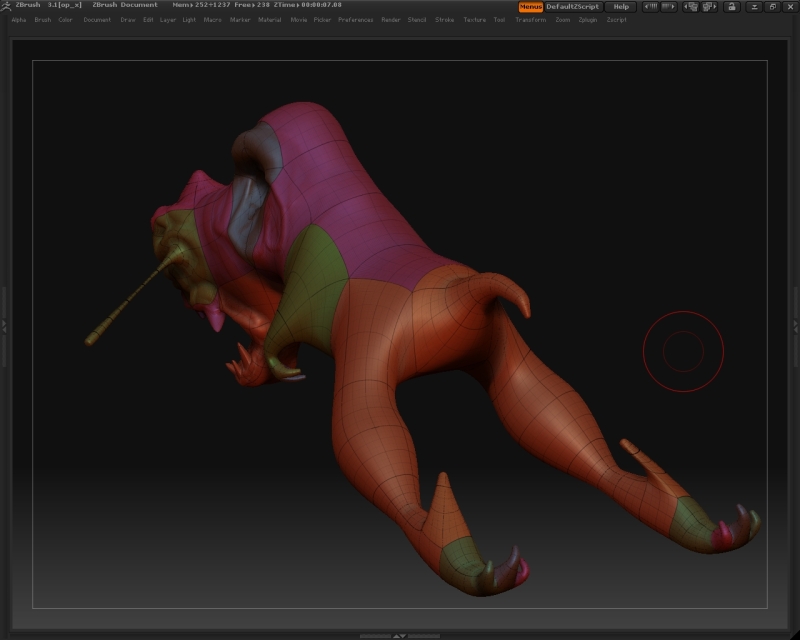
Task: Open the Tool menu
Action: 499,20
